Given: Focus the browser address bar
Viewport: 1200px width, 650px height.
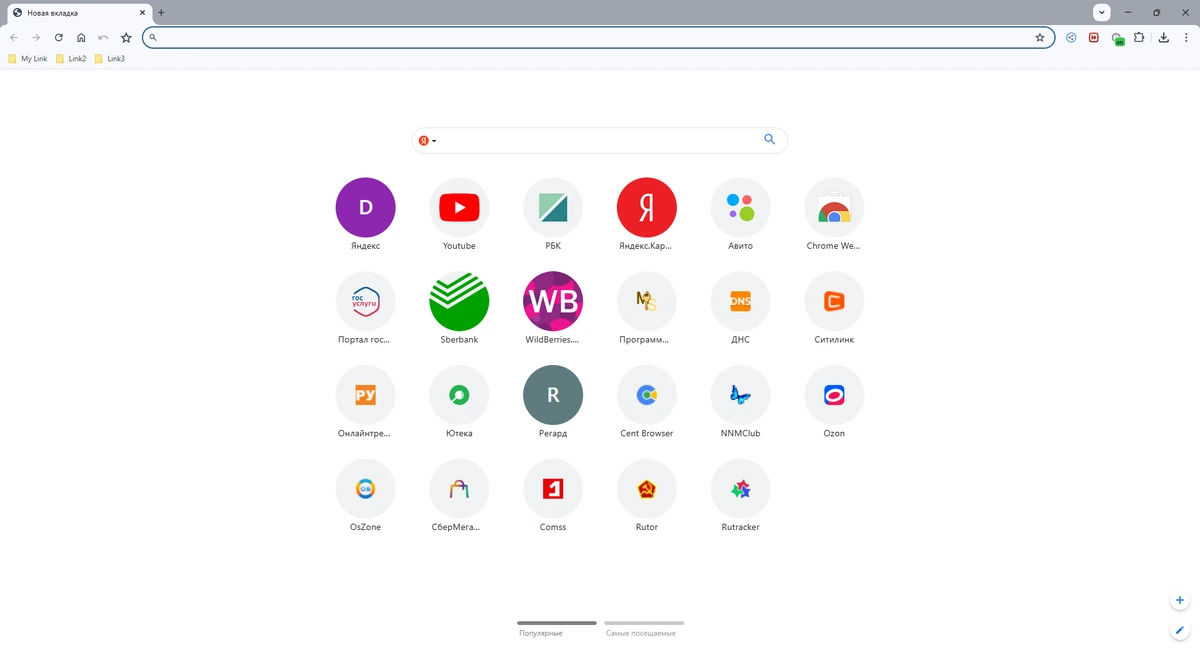Looking at the screenshot, I should coord(598,38).
